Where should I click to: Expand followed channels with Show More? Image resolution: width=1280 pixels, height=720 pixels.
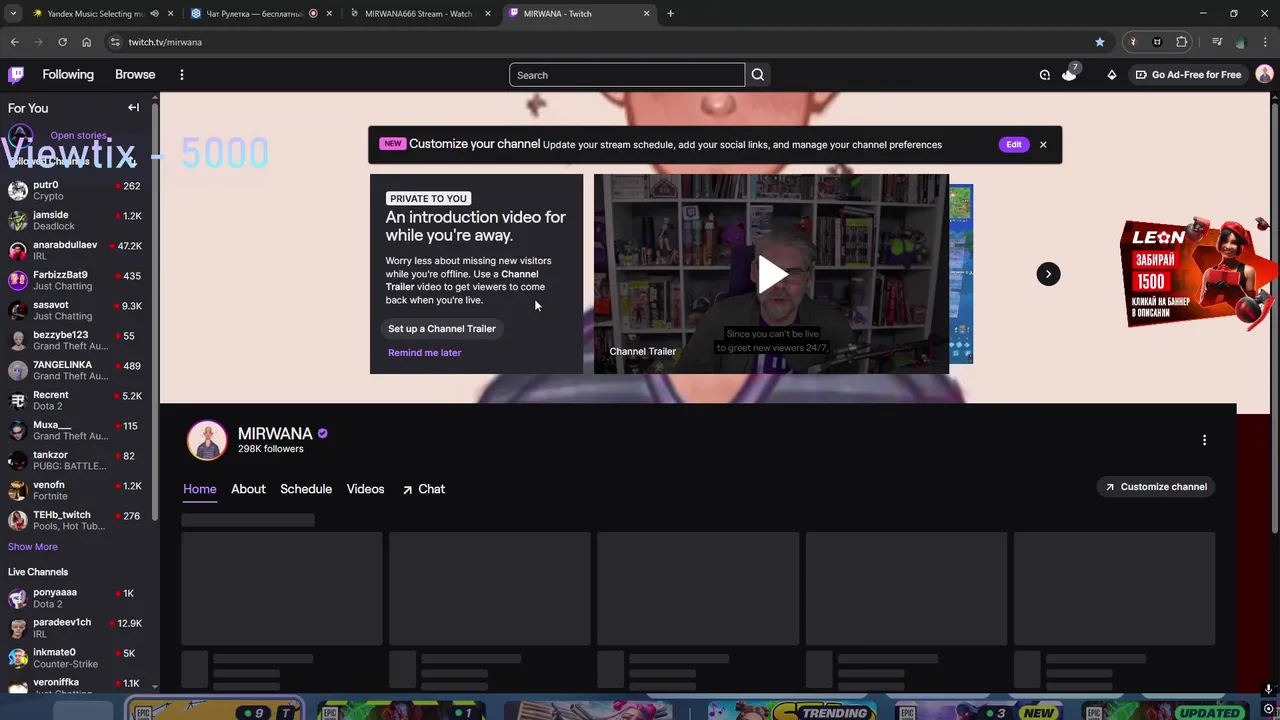pyautogui.click(x=33, y=547)
